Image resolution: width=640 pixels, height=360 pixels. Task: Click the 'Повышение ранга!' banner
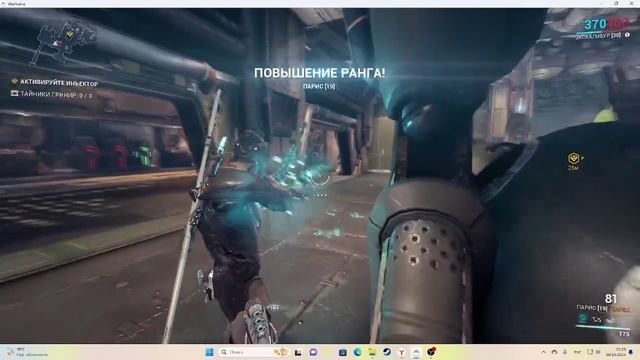[320, 73]
